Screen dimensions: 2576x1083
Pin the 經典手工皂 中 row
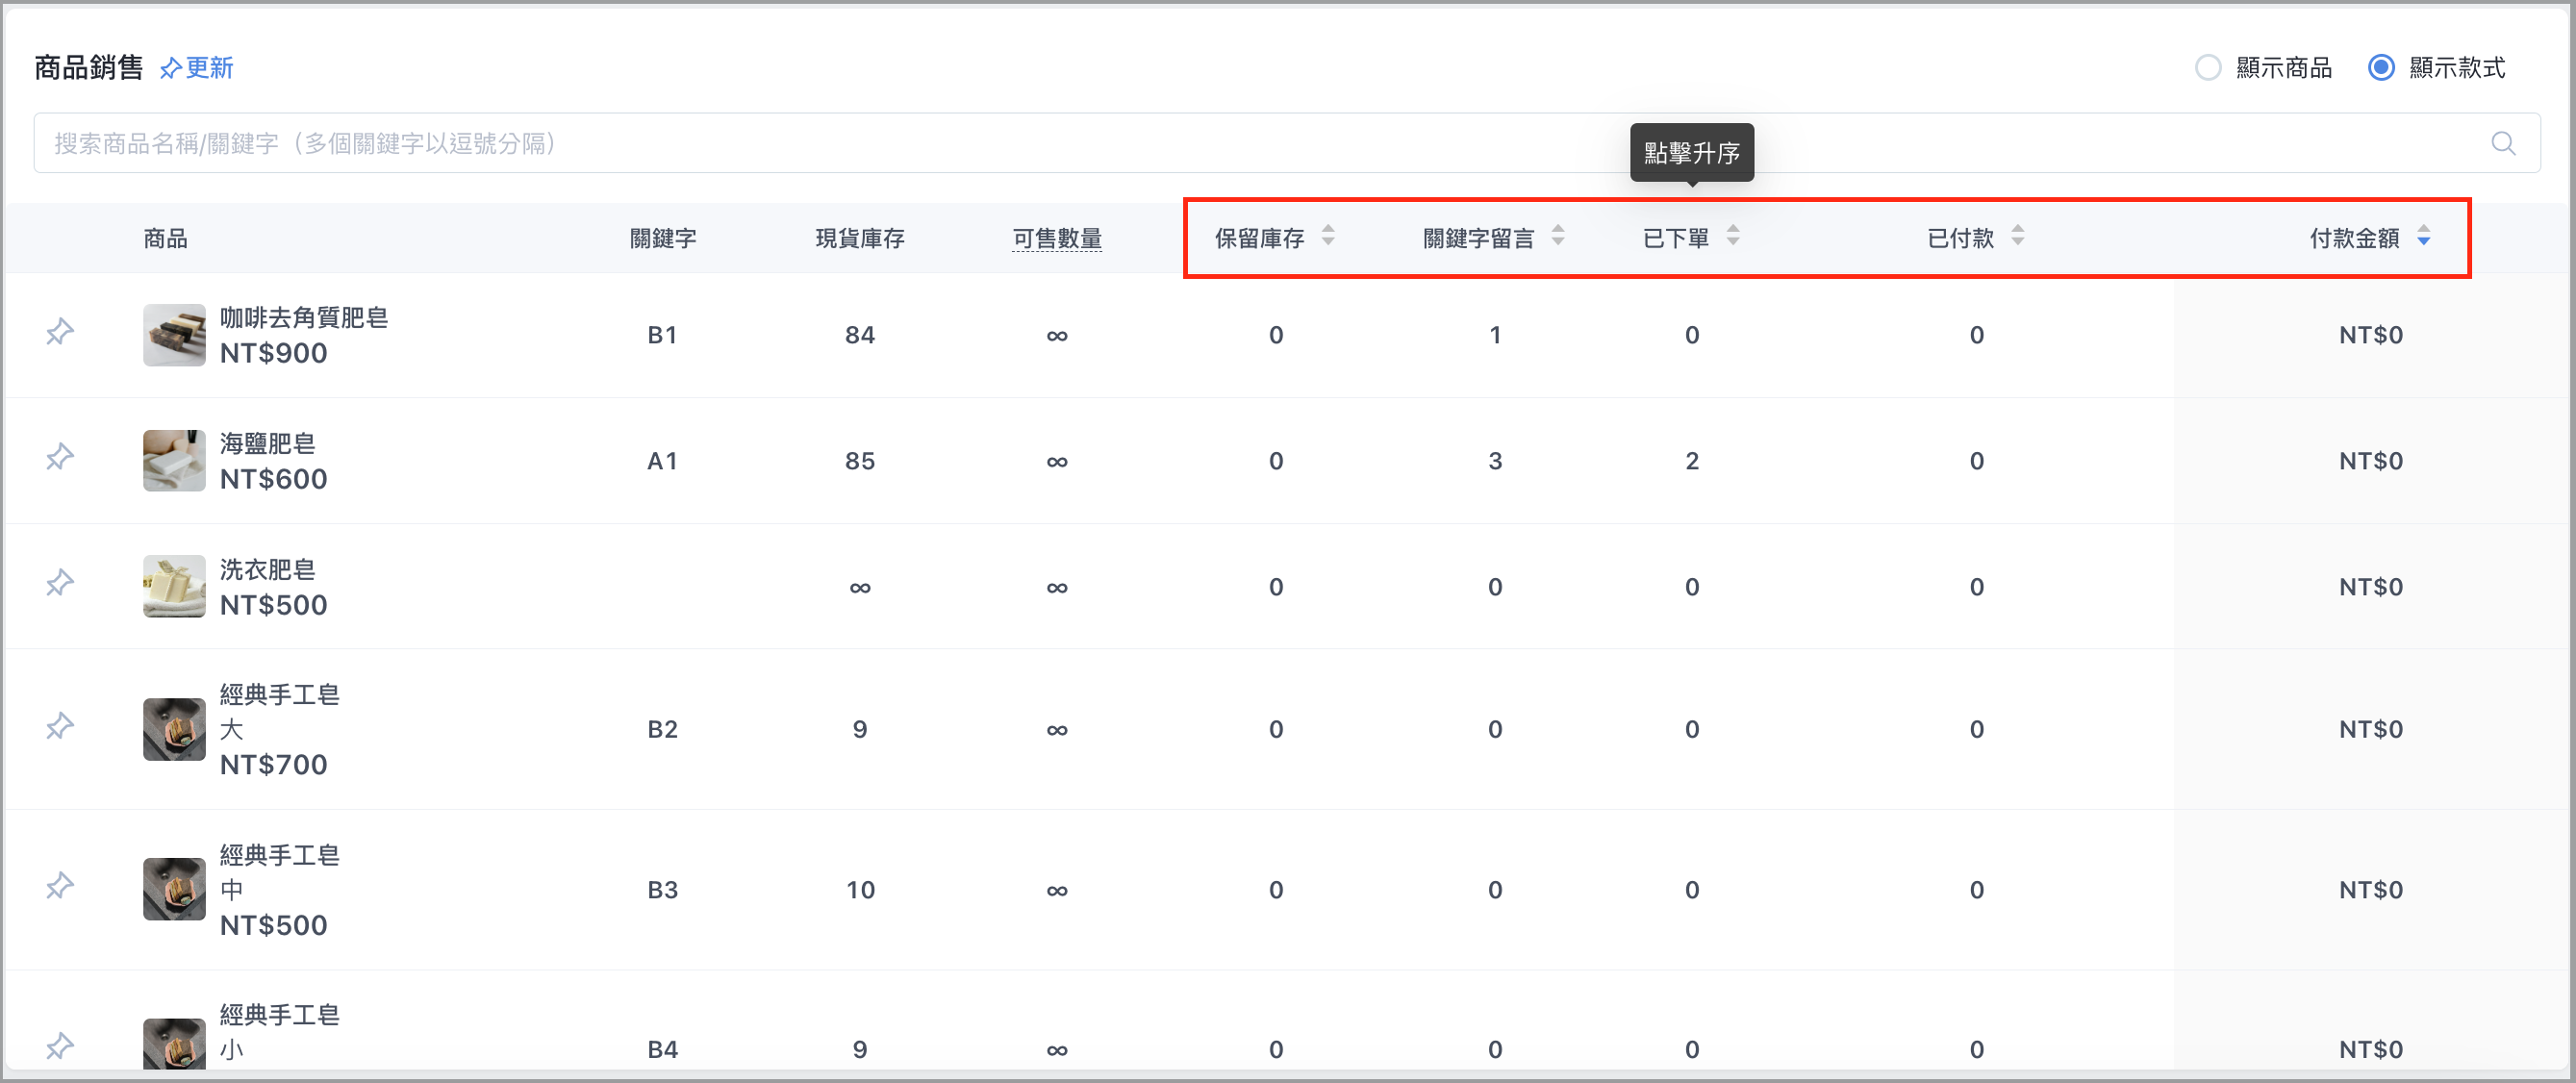[60, 887]
